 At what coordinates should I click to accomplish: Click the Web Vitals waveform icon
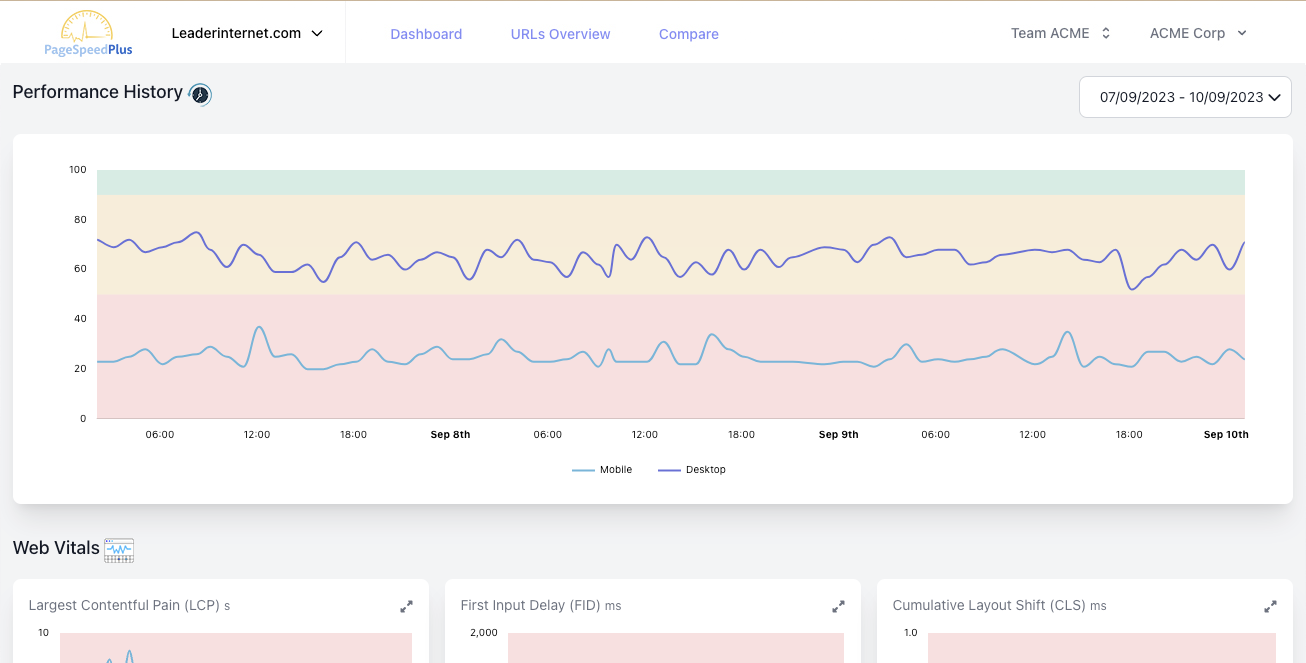pos(118,549)
